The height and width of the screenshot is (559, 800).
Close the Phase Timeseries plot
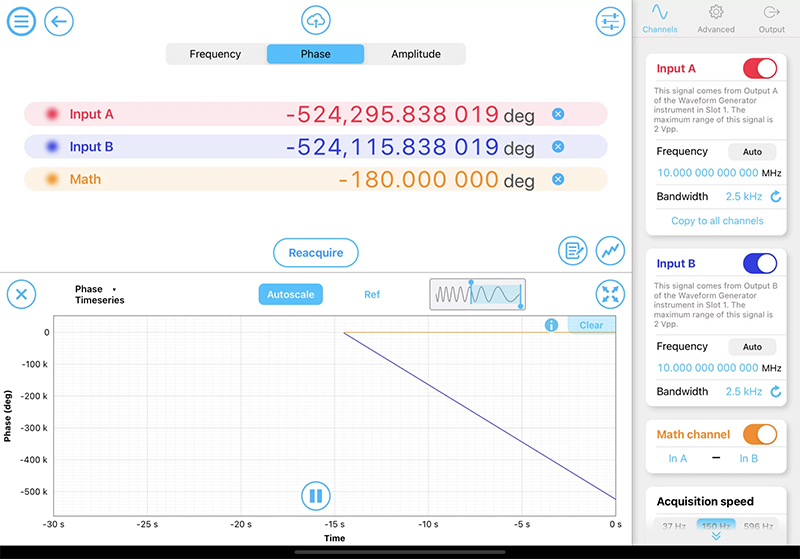[21, 294]
